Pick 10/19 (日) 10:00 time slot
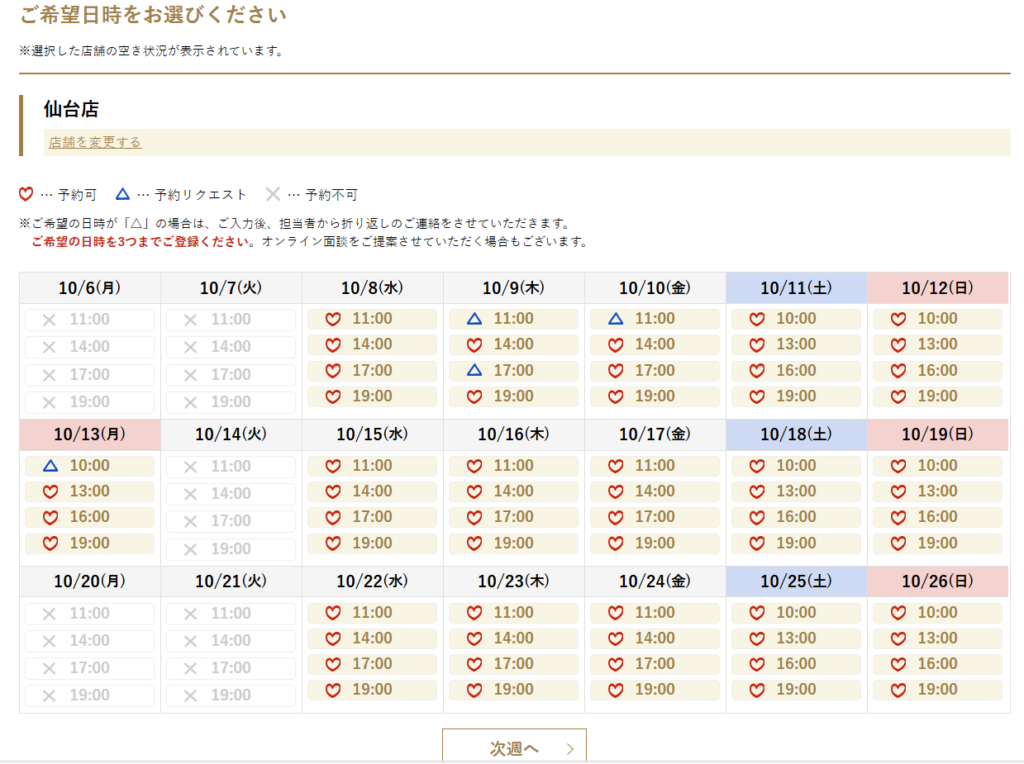Viewport: 1024px width, 764px height. (x=937, y=466)
